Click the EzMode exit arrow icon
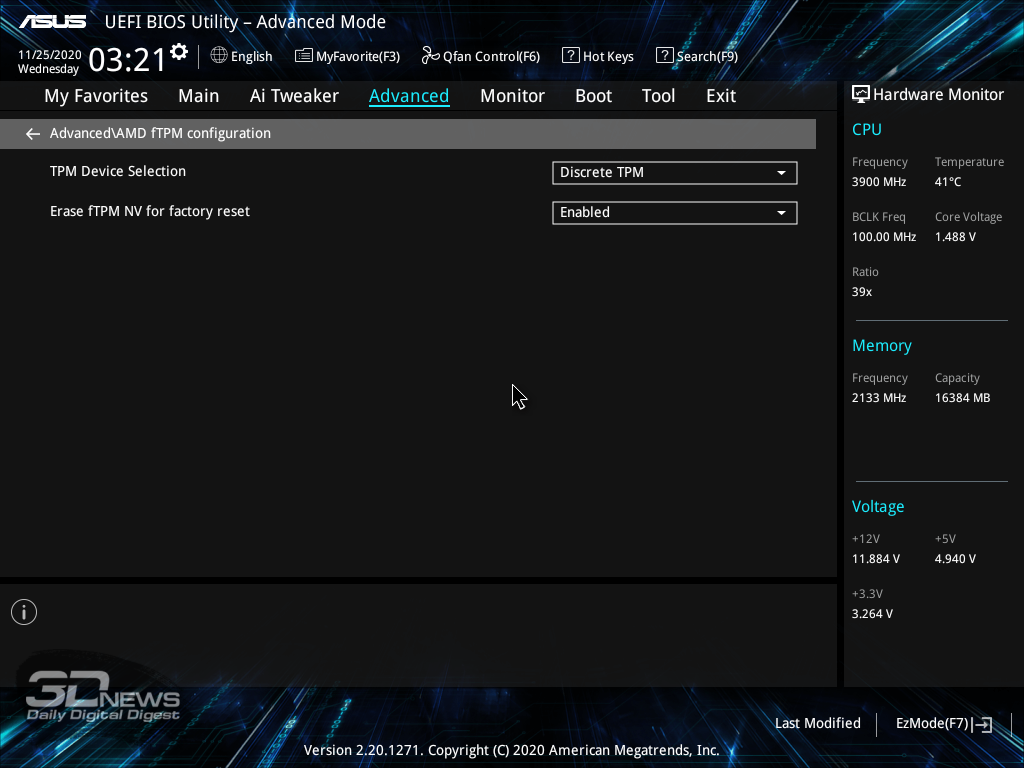This screenshot has width=1024, height=768. coord(982,724)
